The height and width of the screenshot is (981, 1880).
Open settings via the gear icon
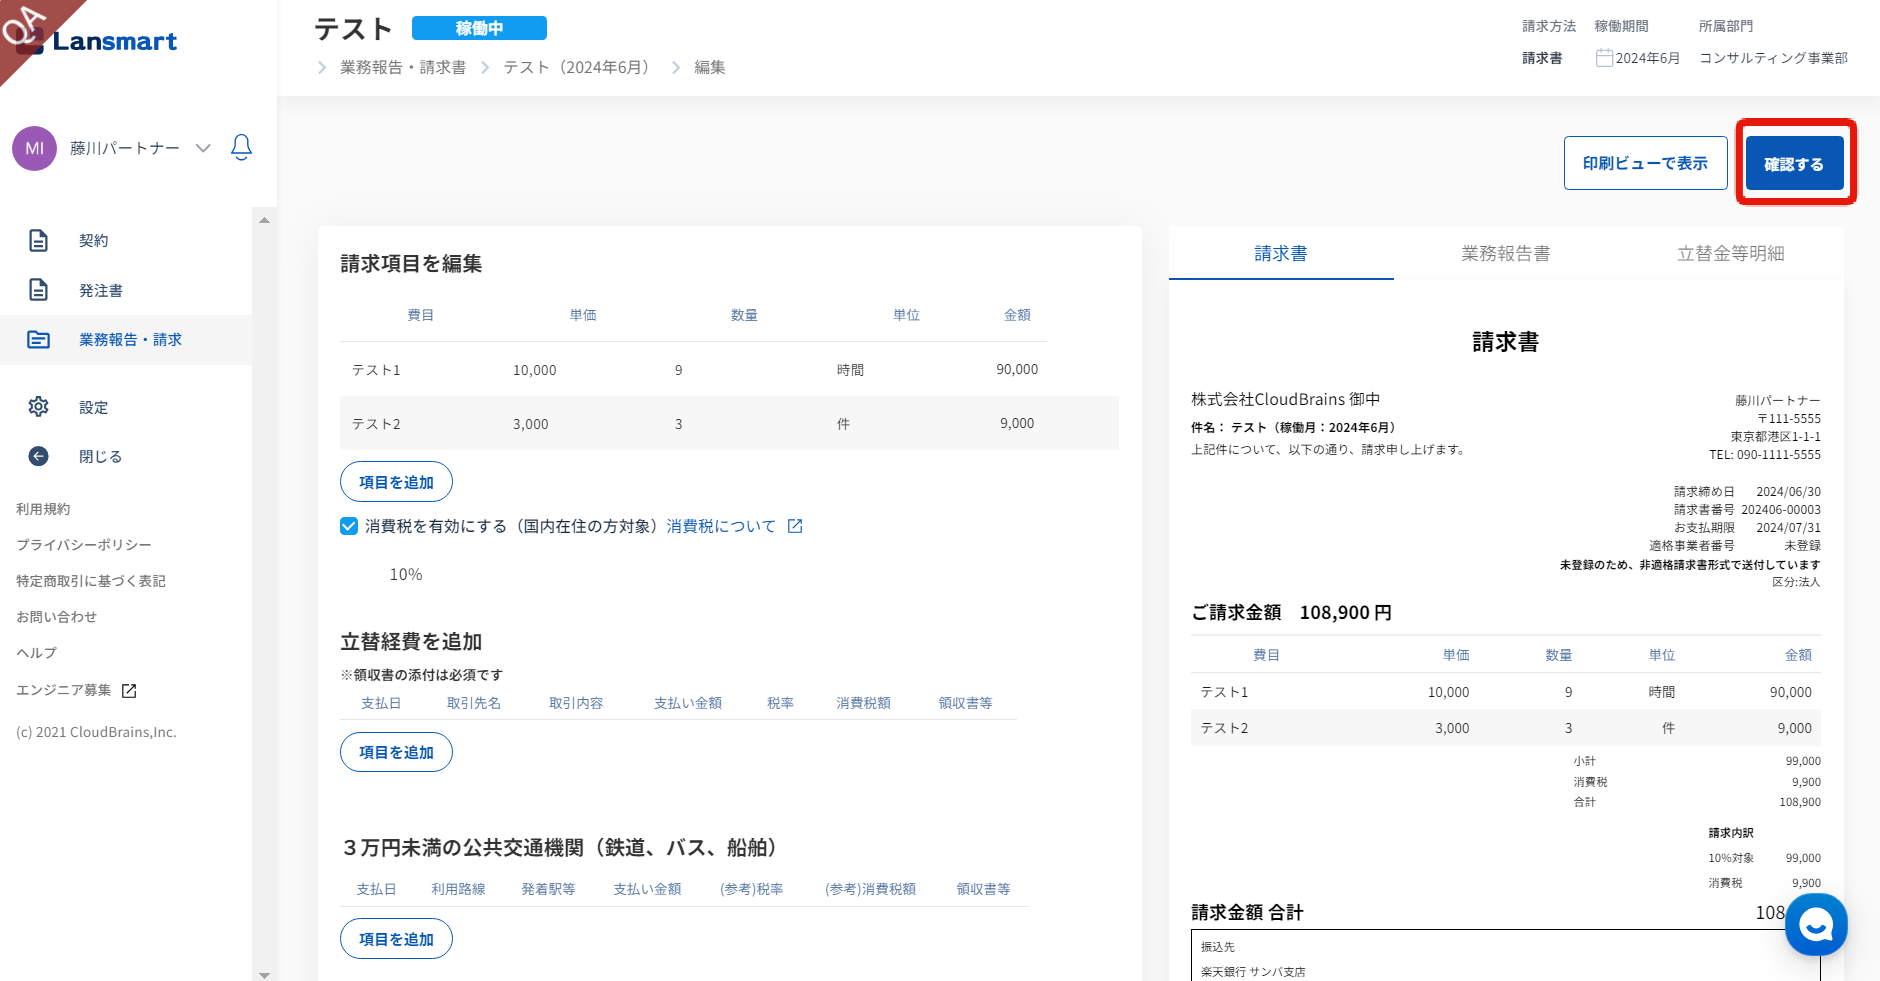pos(38,407)
